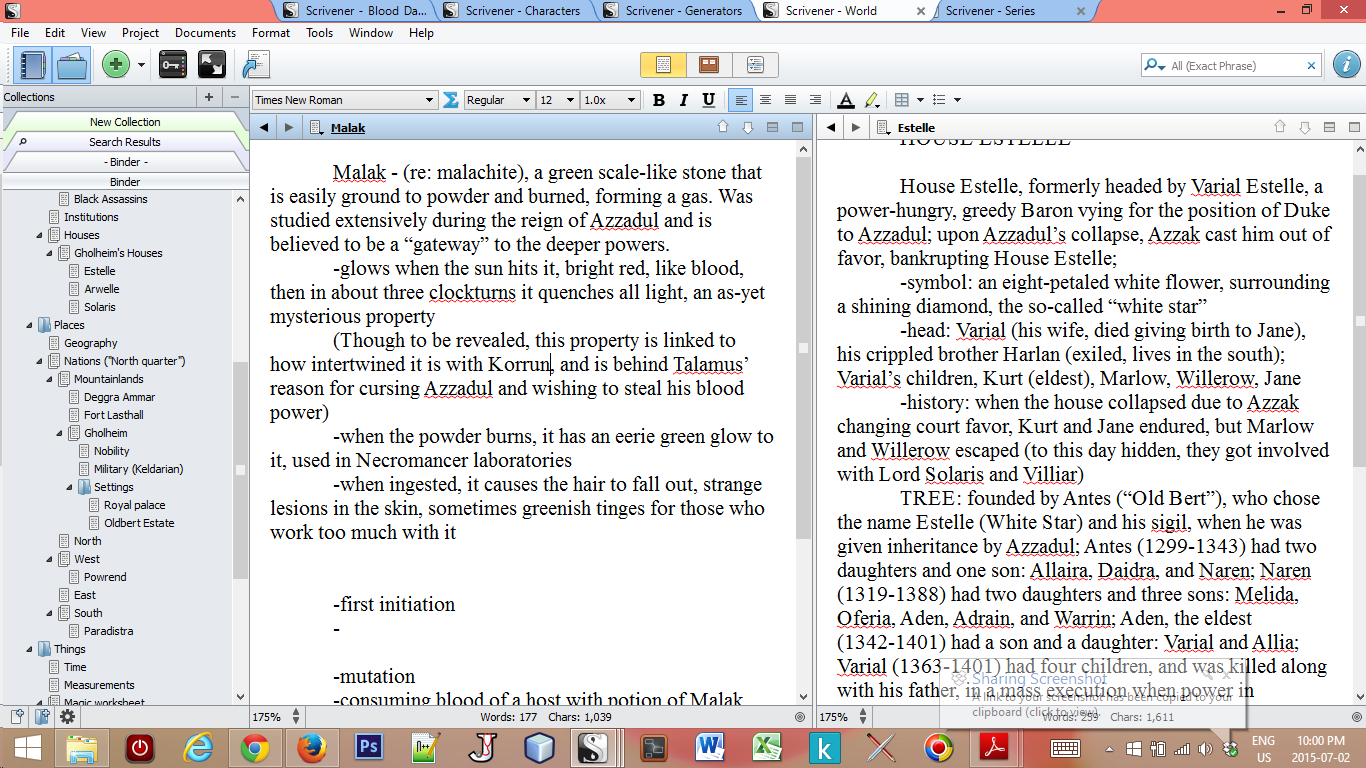Select the Search Results collection

[125, 142]
